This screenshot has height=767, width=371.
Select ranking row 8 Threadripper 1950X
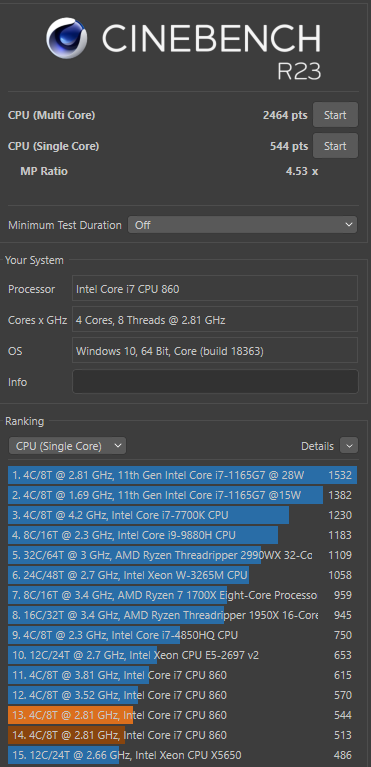tap(183, 615)
